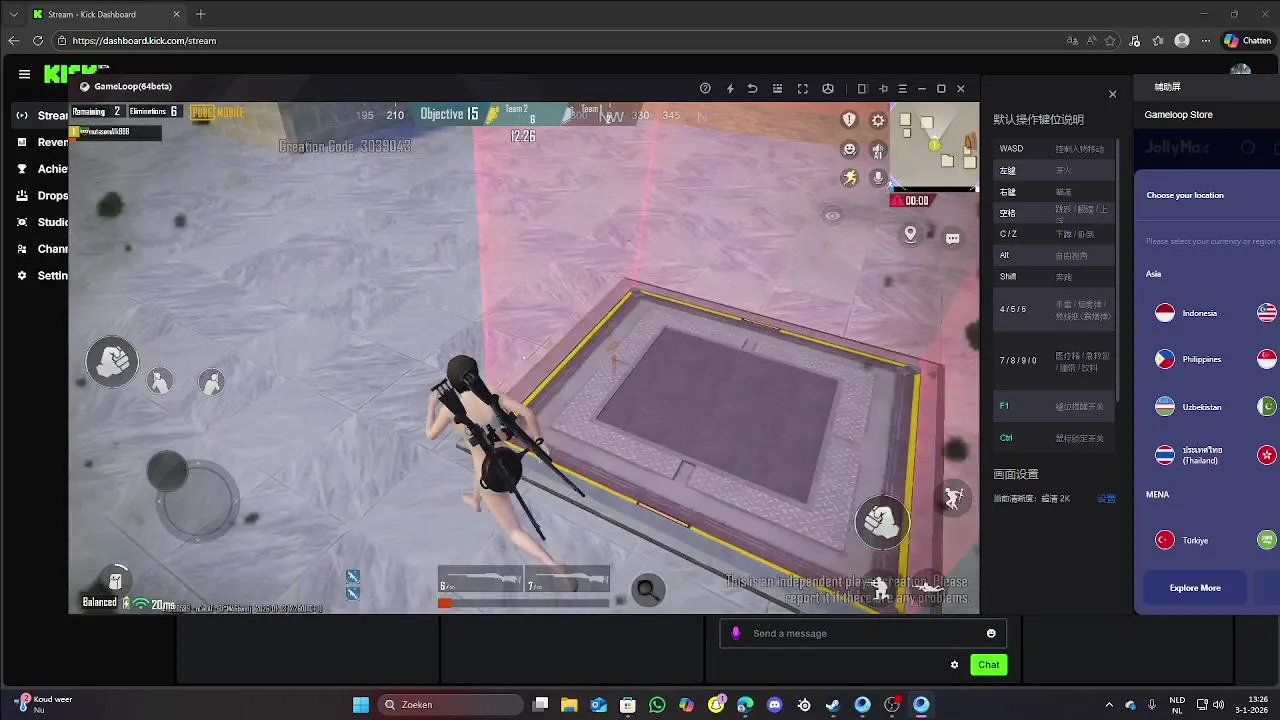Screen dimensions: 1280x720
Task: Click Explore More button
Action: 1195,588
